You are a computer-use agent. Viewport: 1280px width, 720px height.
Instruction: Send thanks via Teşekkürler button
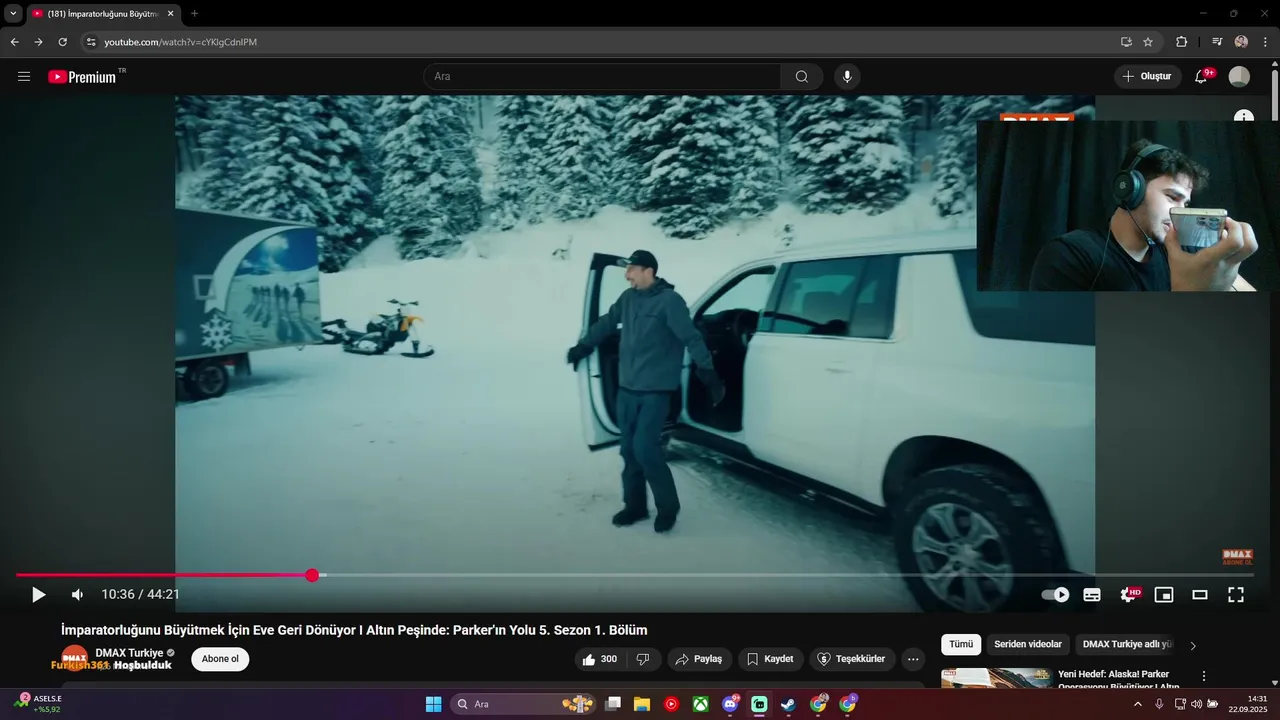tap(852, 659)
